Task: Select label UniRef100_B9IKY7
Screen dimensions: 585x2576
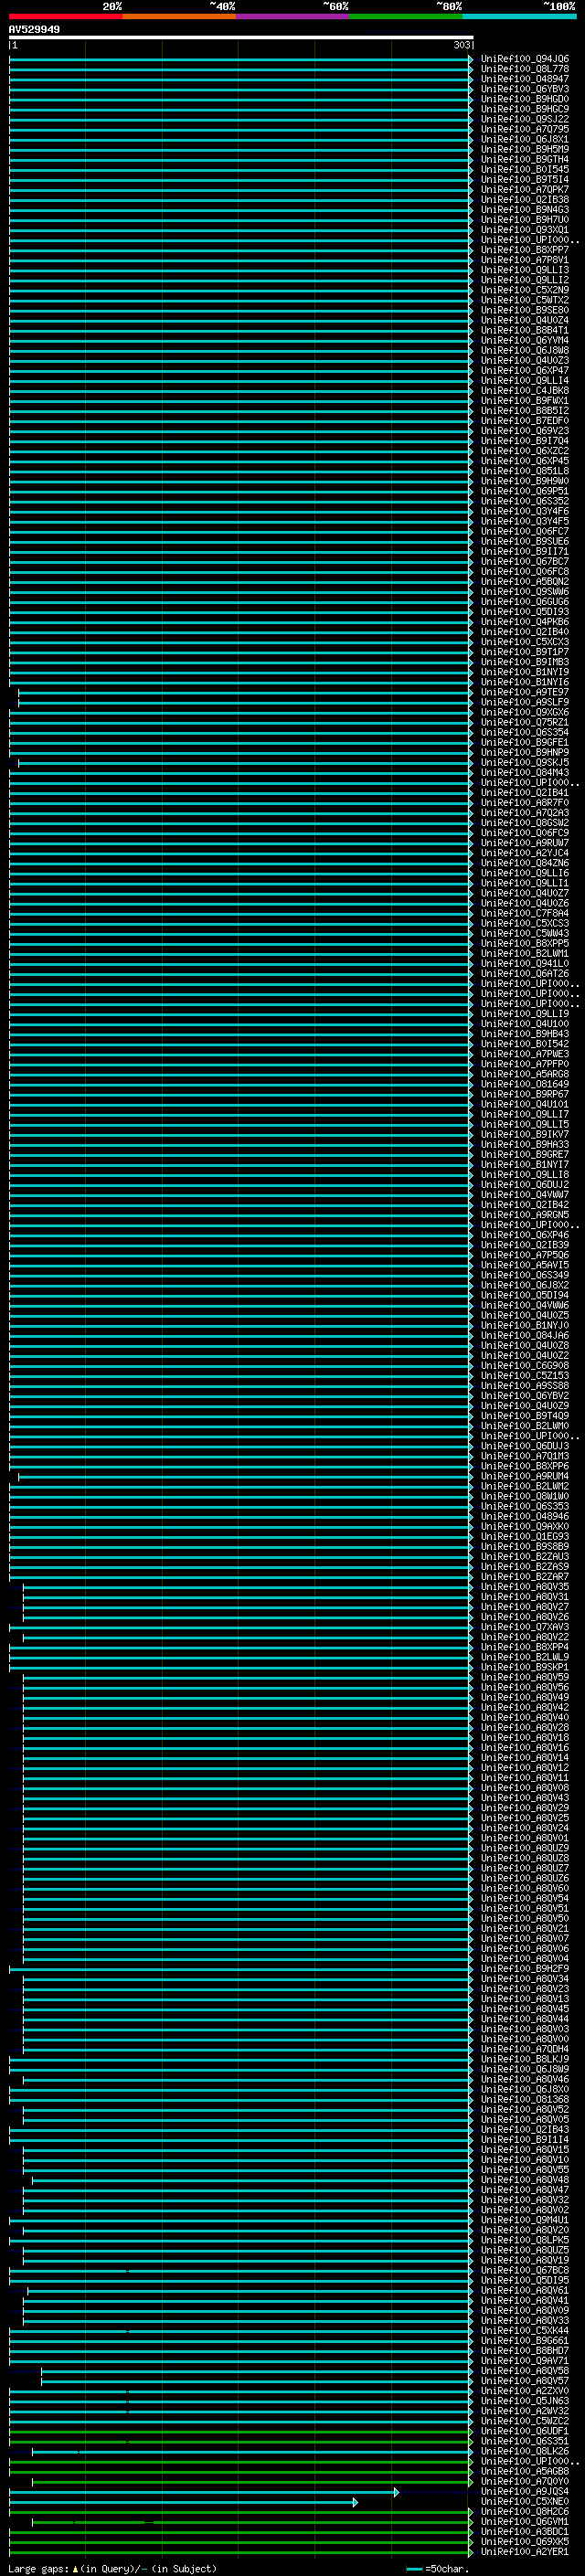Action: coord(525,1134)
